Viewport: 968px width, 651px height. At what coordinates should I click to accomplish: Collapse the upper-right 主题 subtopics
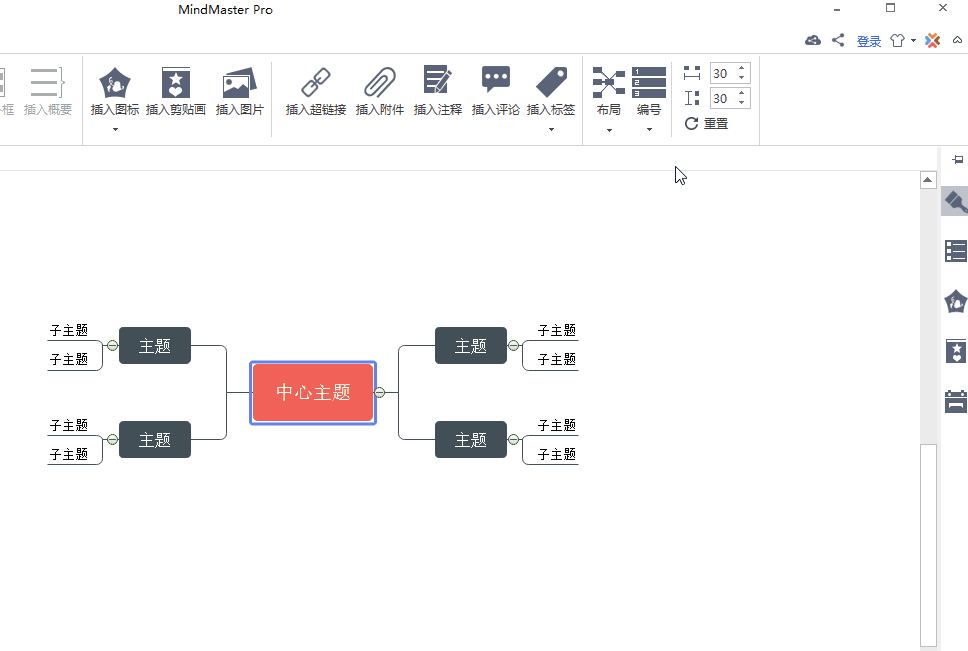pos(513,346)
